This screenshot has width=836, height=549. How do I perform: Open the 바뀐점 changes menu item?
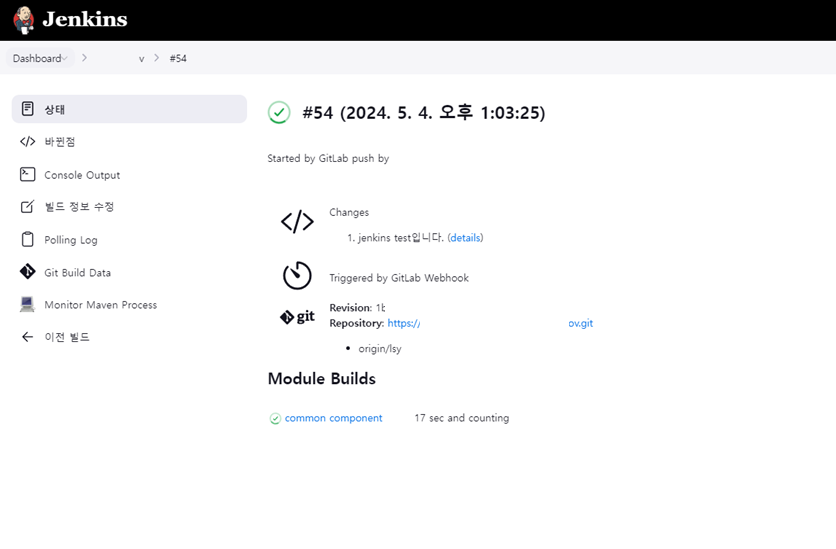pyautogui.click(x=60, y=142)
